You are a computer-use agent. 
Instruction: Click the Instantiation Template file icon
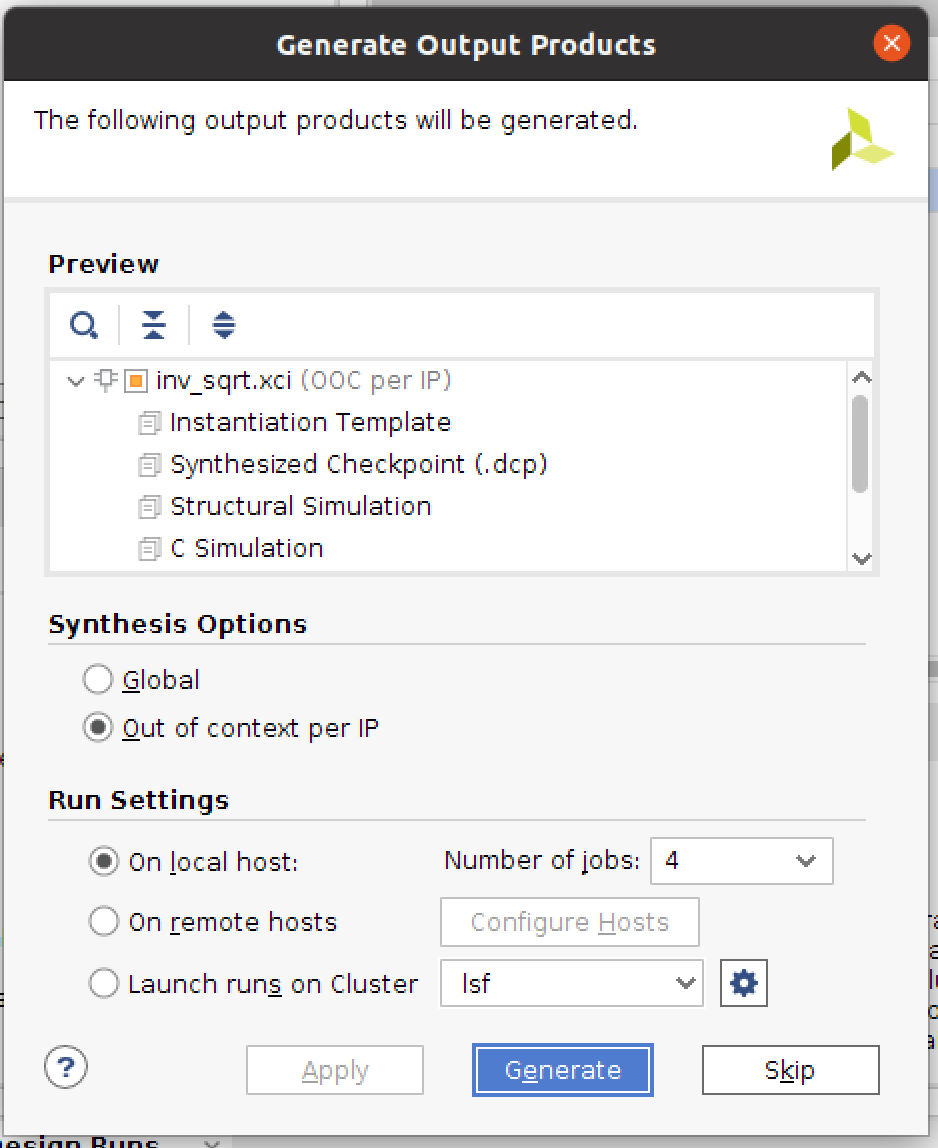[149, 423]
